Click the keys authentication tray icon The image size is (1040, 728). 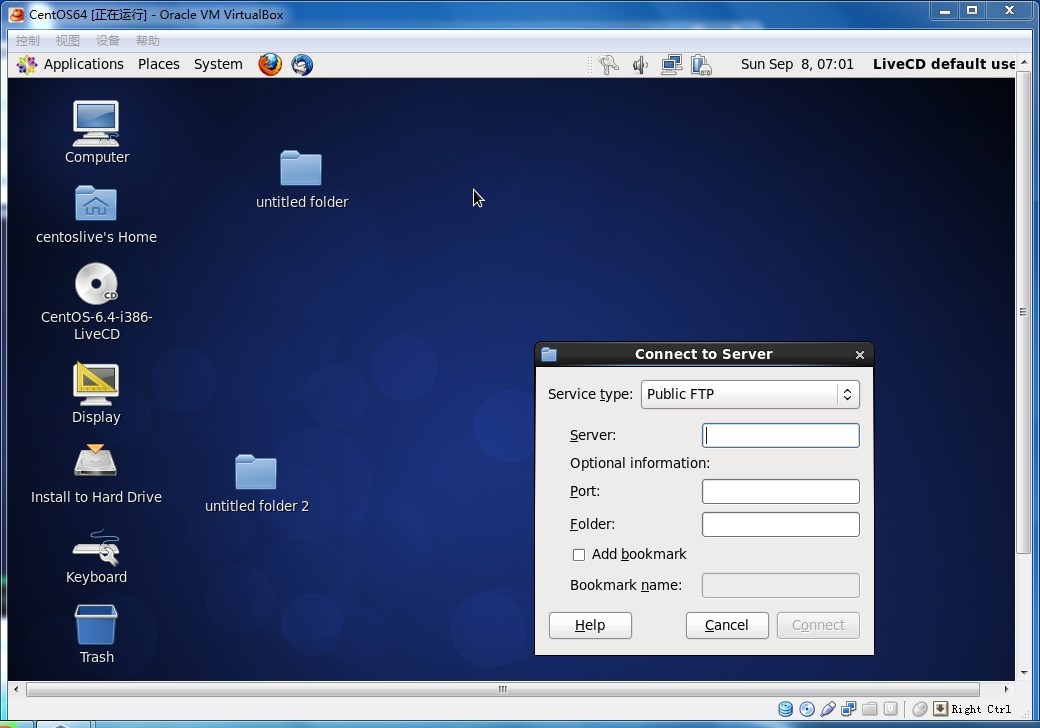pyautogui.click(x=608, y=64)
